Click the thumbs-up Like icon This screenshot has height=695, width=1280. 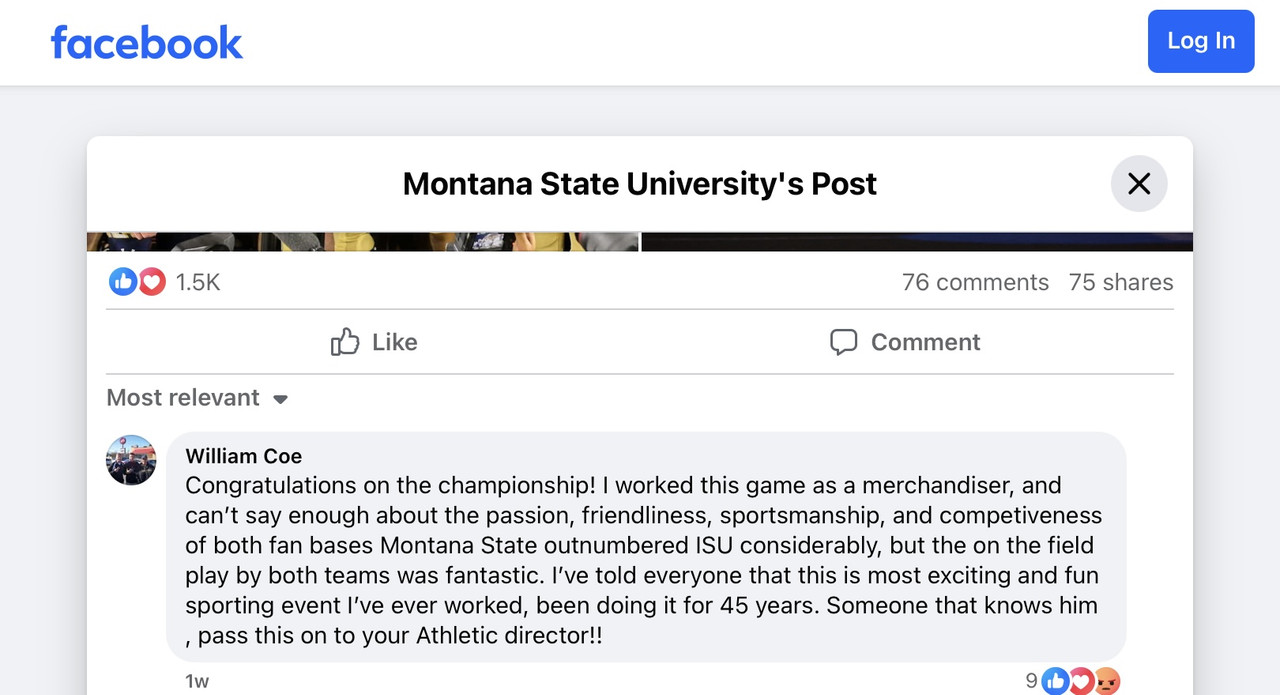click(x=345, y=342)
